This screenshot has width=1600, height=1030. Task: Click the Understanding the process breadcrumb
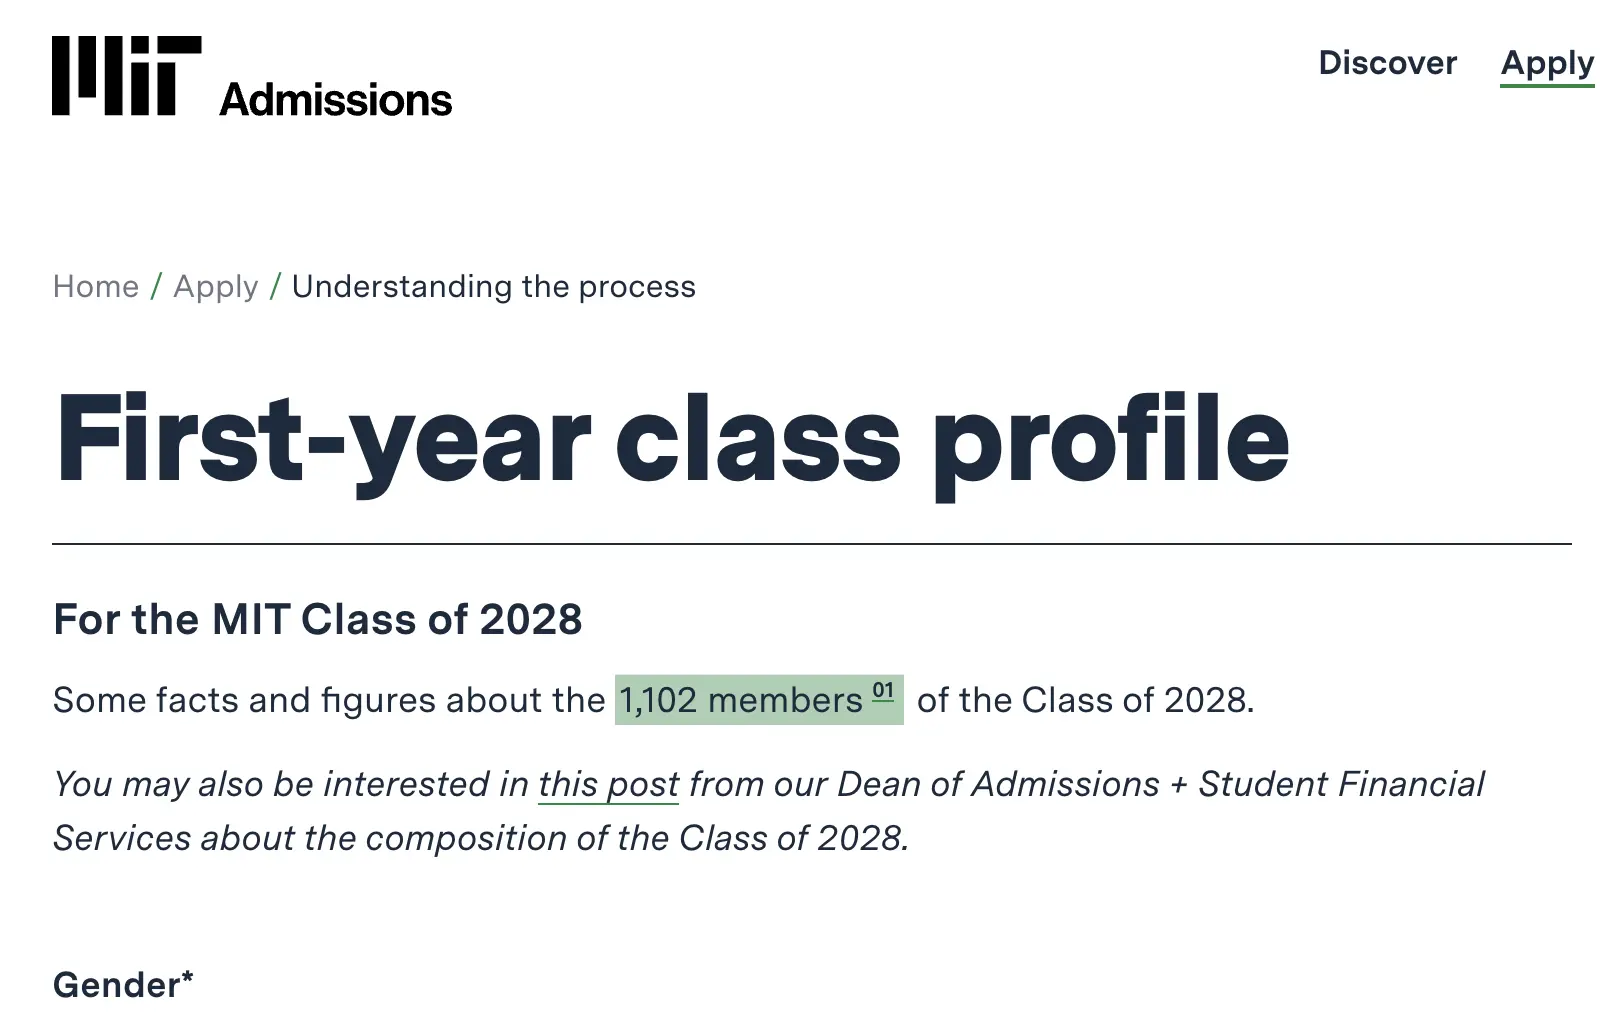[x=493, y=287]
